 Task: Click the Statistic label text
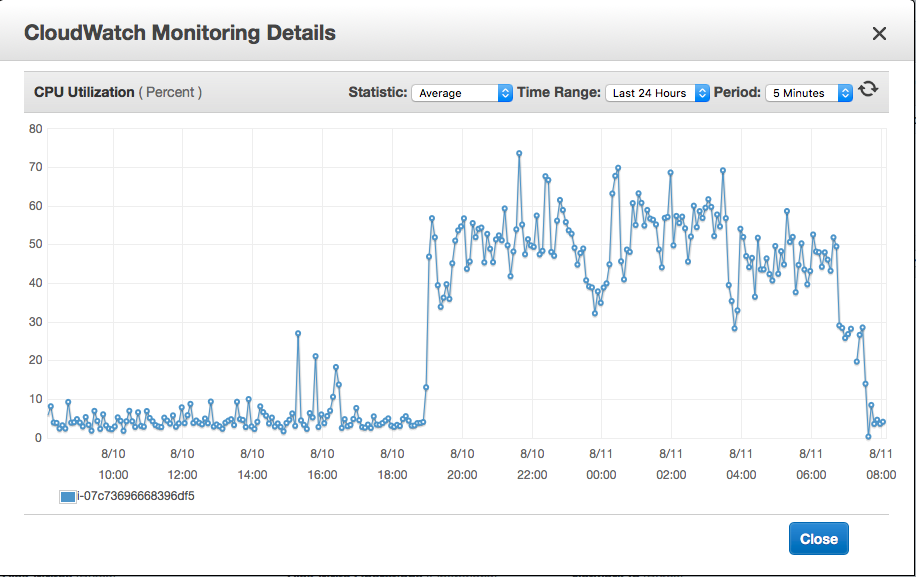(x=377, y=92)
